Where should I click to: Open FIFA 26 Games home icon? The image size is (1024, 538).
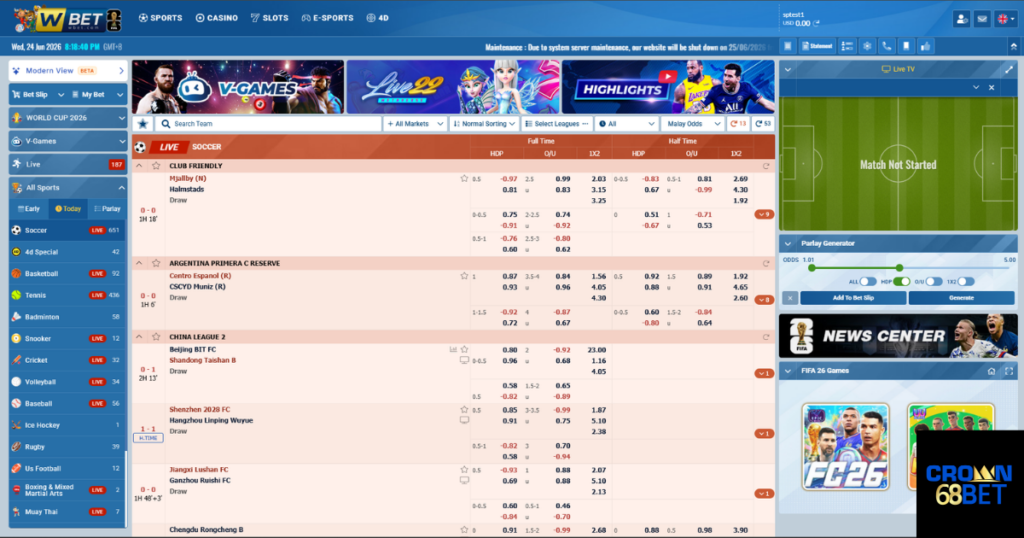coord(991,371)
